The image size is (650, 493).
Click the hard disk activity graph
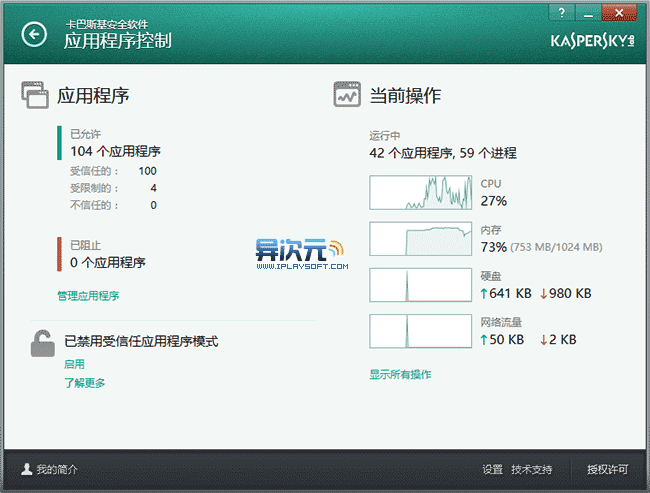(x=420, y=285)
